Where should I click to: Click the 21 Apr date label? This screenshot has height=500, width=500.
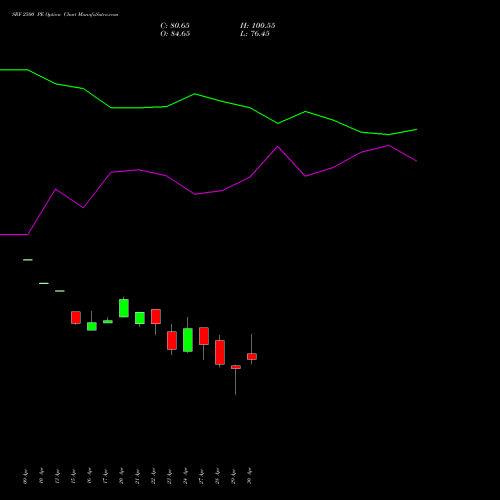point(137,476)
